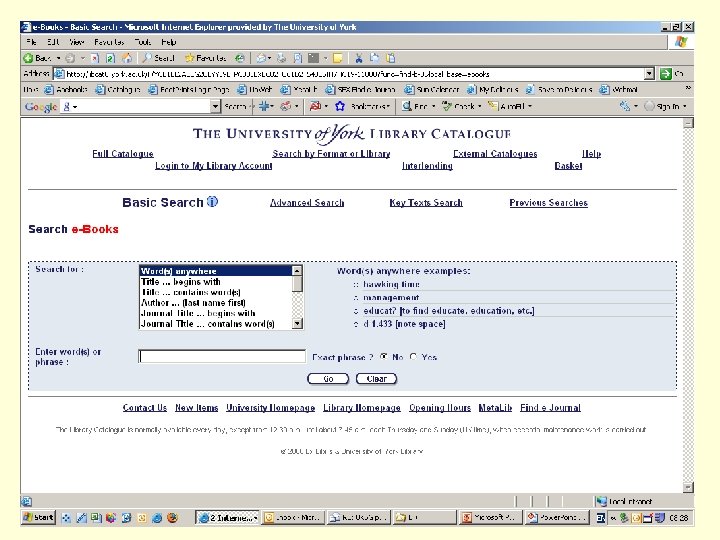The width and height of the screenshot is (720, 540).
Task: Click the Google toolbar spell Check icon
Action: (x=447, y=107)
